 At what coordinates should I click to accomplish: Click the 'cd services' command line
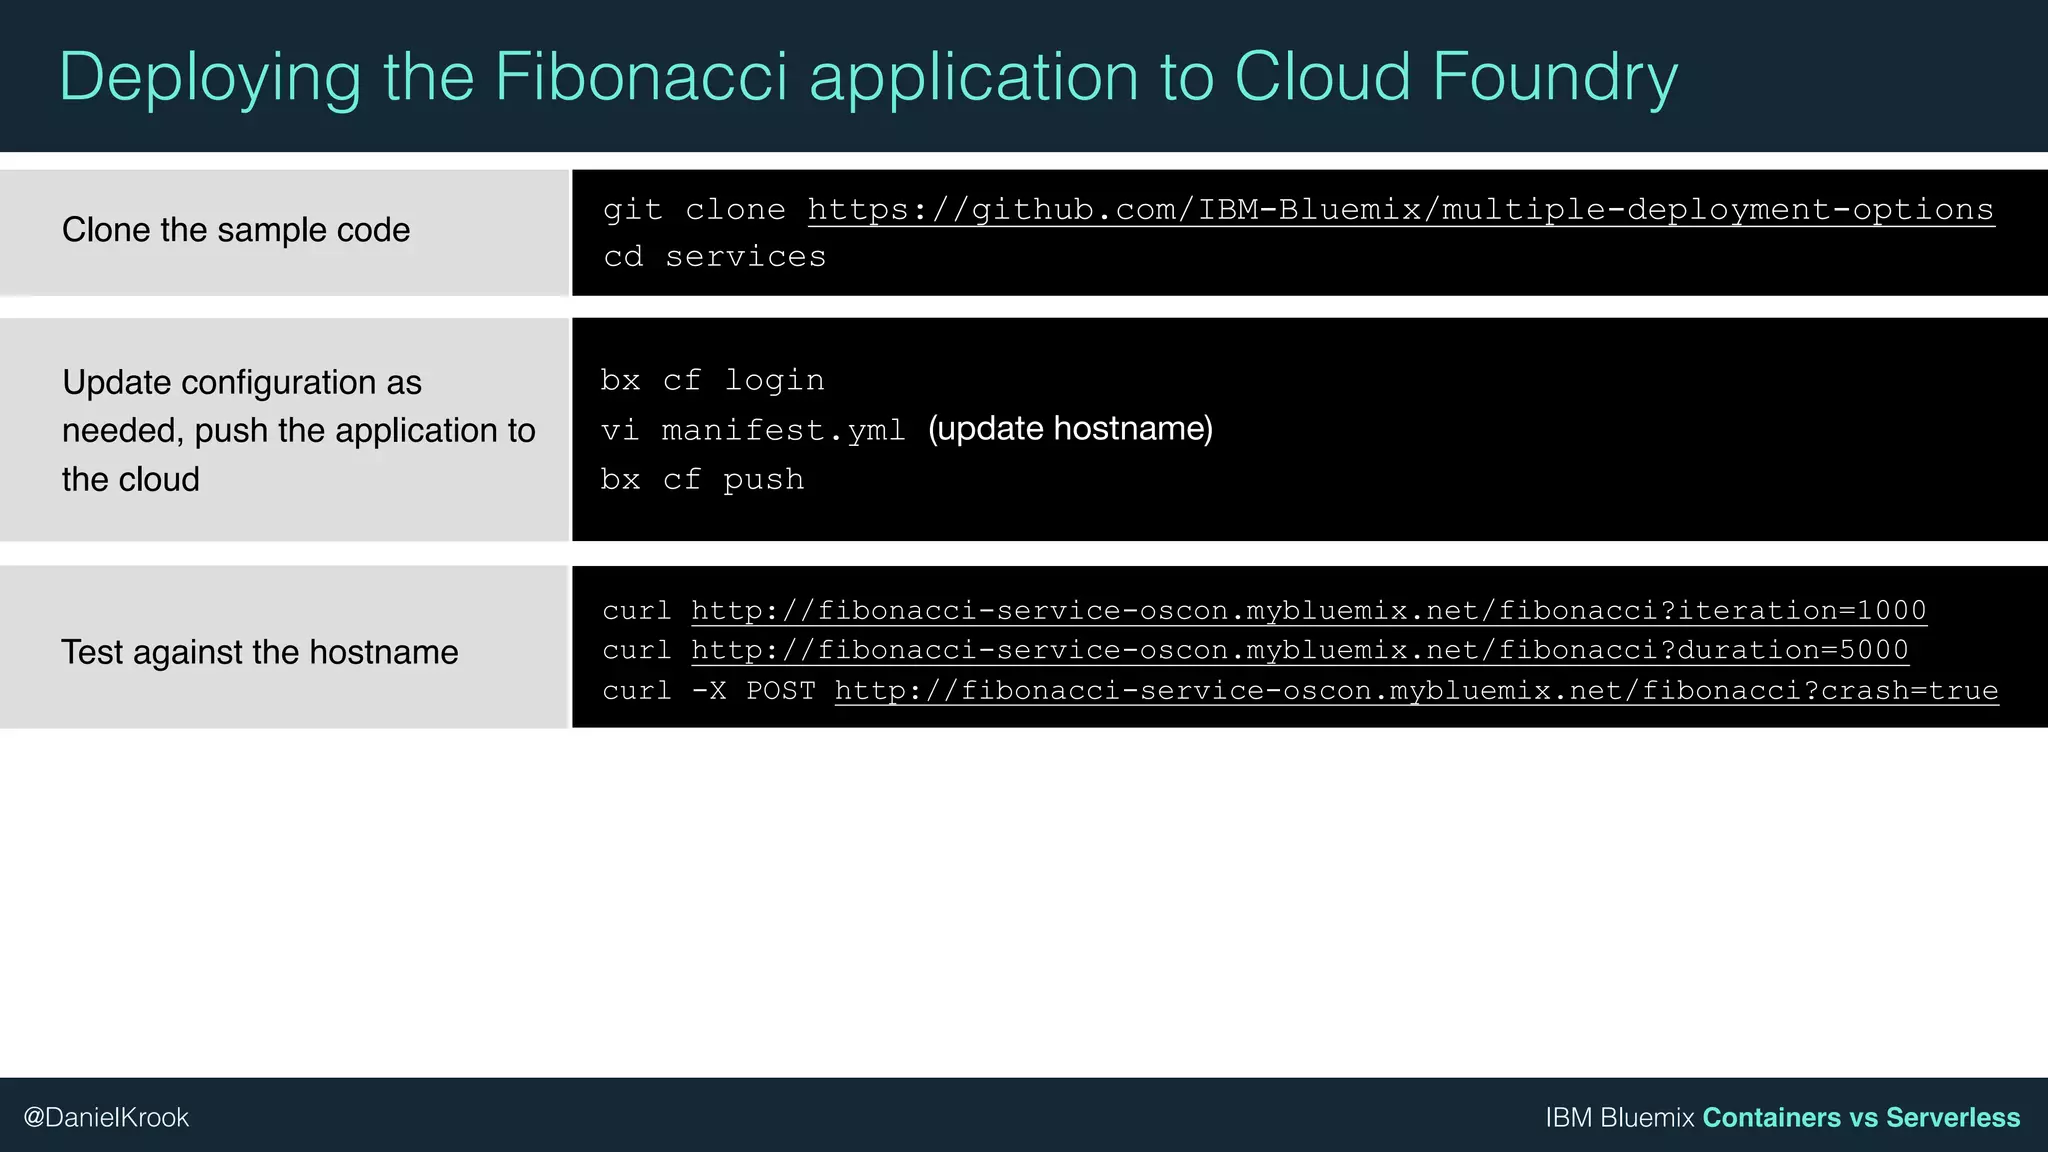coord(715,257)
